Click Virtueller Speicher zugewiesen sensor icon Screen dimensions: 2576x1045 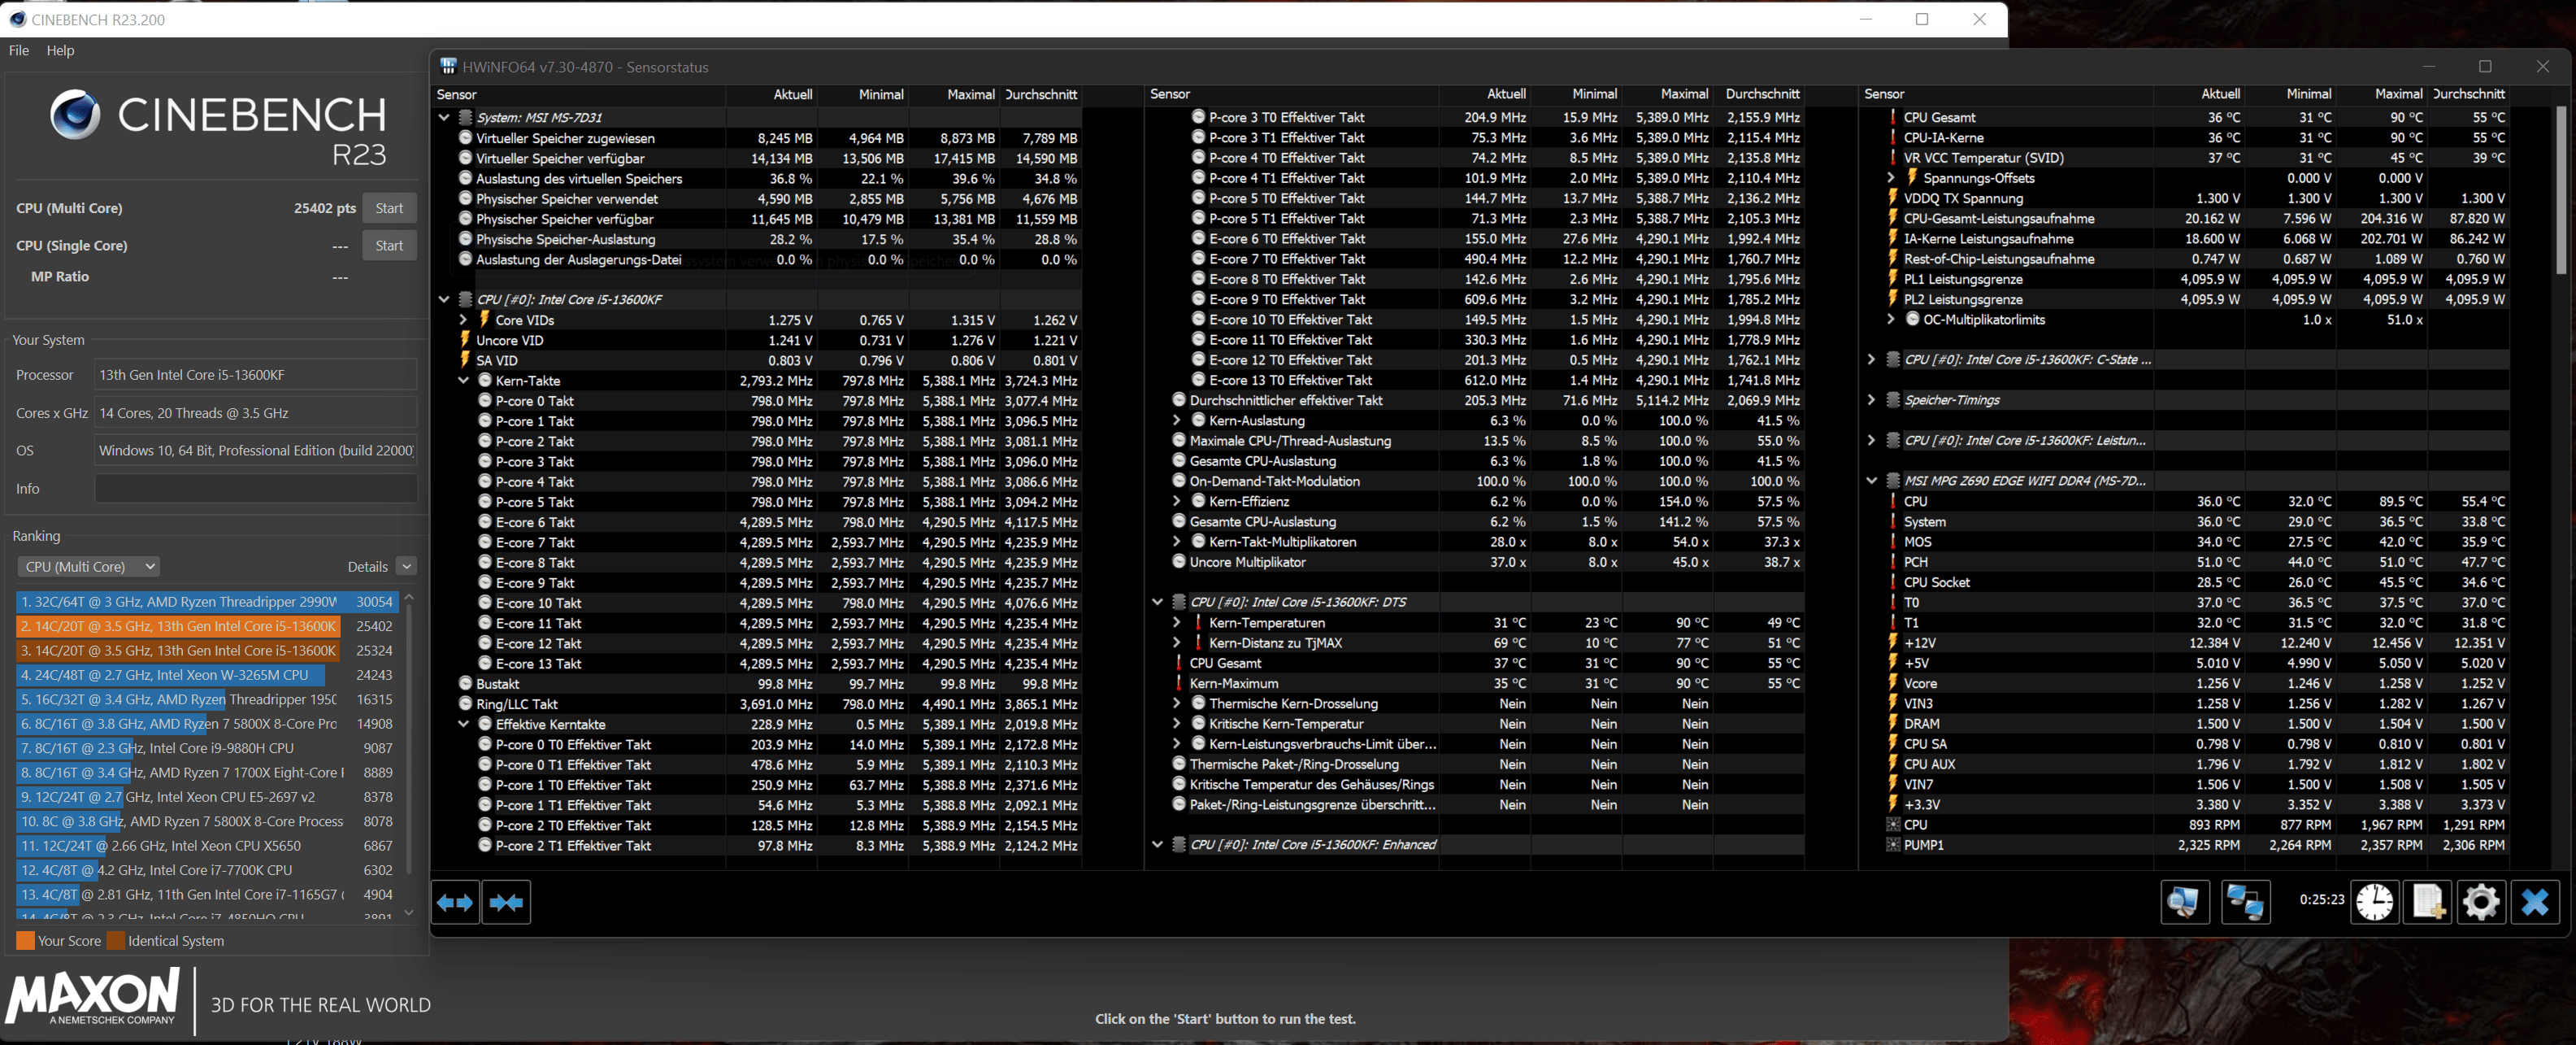pyautogui.click(x=465, y=137)
